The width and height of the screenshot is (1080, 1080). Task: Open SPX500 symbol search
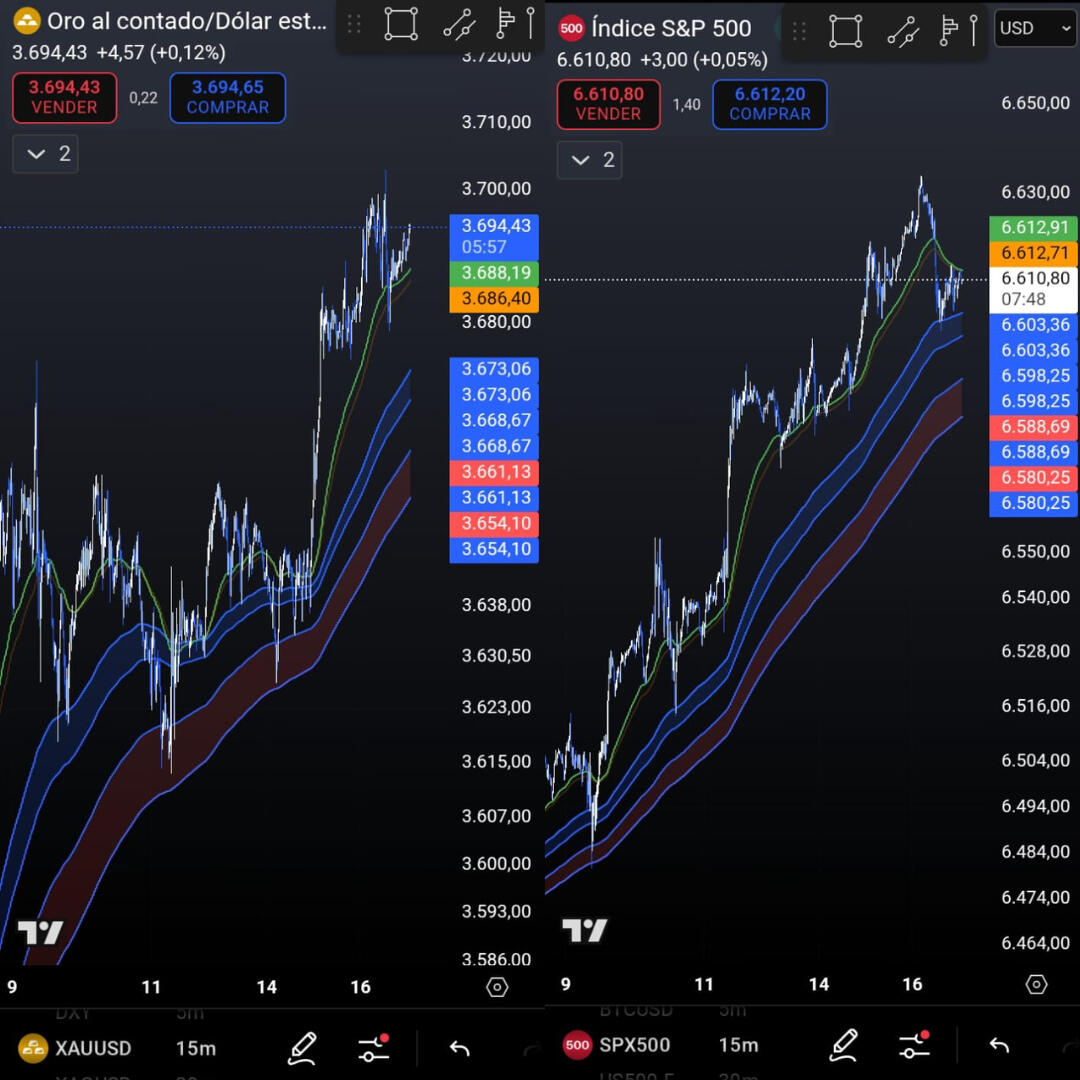(x=634, y=1045)
